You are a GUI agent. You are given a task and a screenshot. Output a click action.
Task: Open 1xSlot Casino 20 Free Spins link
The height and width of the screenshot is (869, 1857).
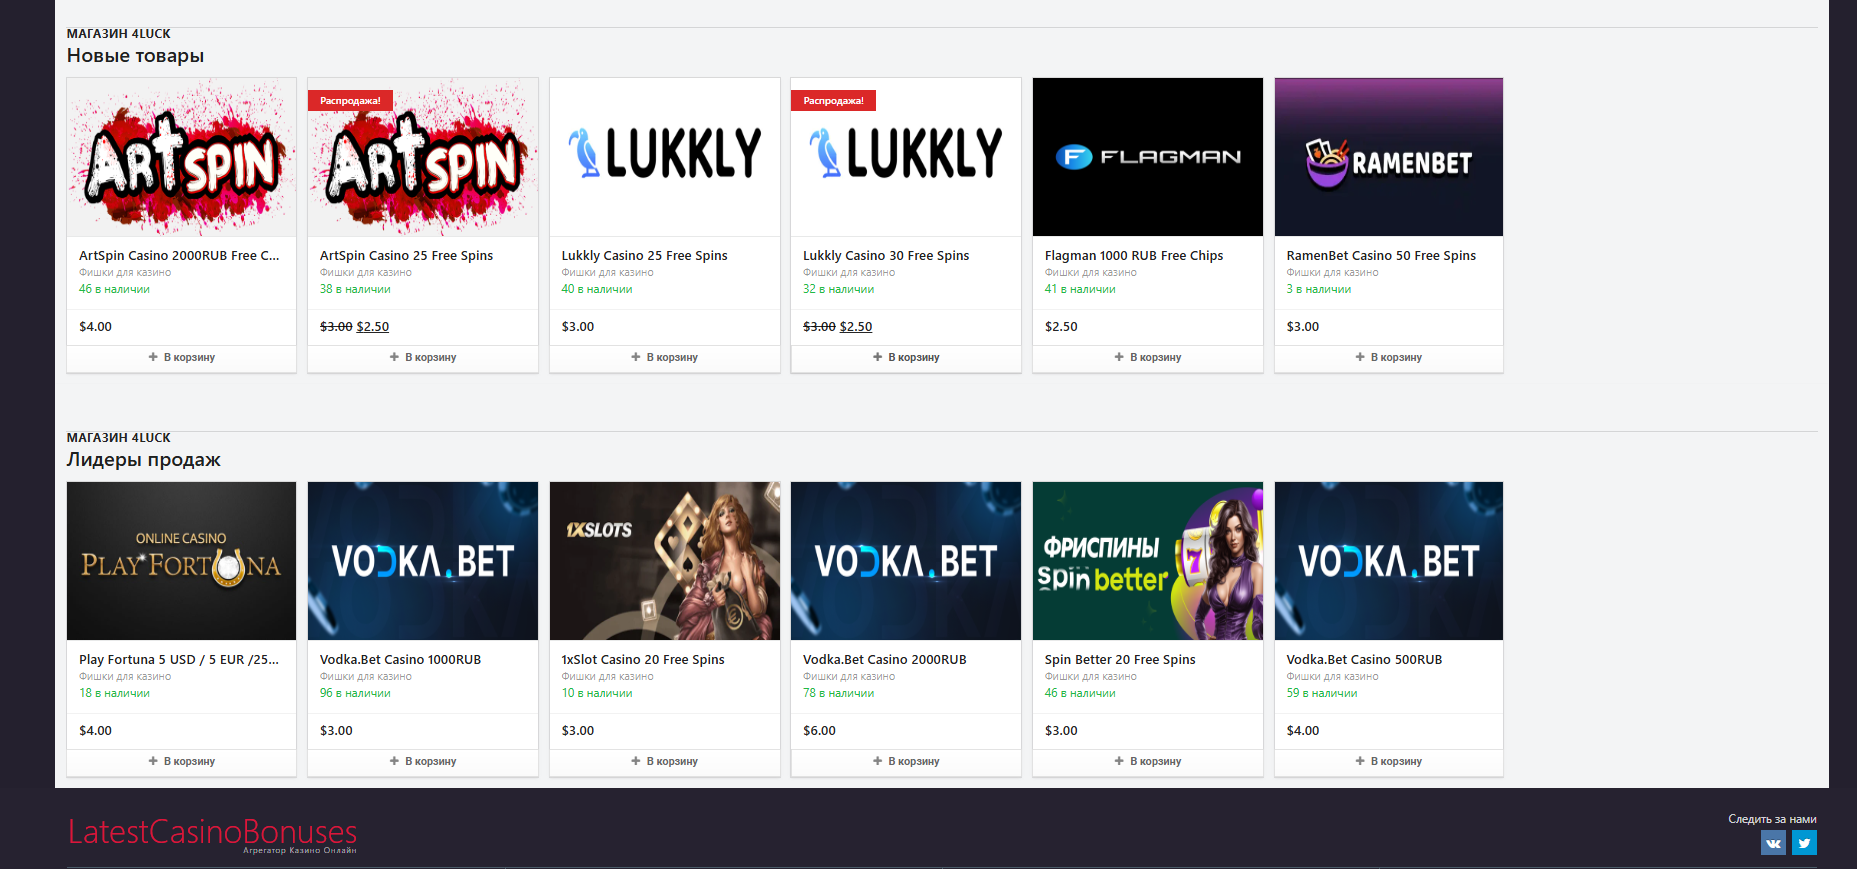(x=643, y=660)
